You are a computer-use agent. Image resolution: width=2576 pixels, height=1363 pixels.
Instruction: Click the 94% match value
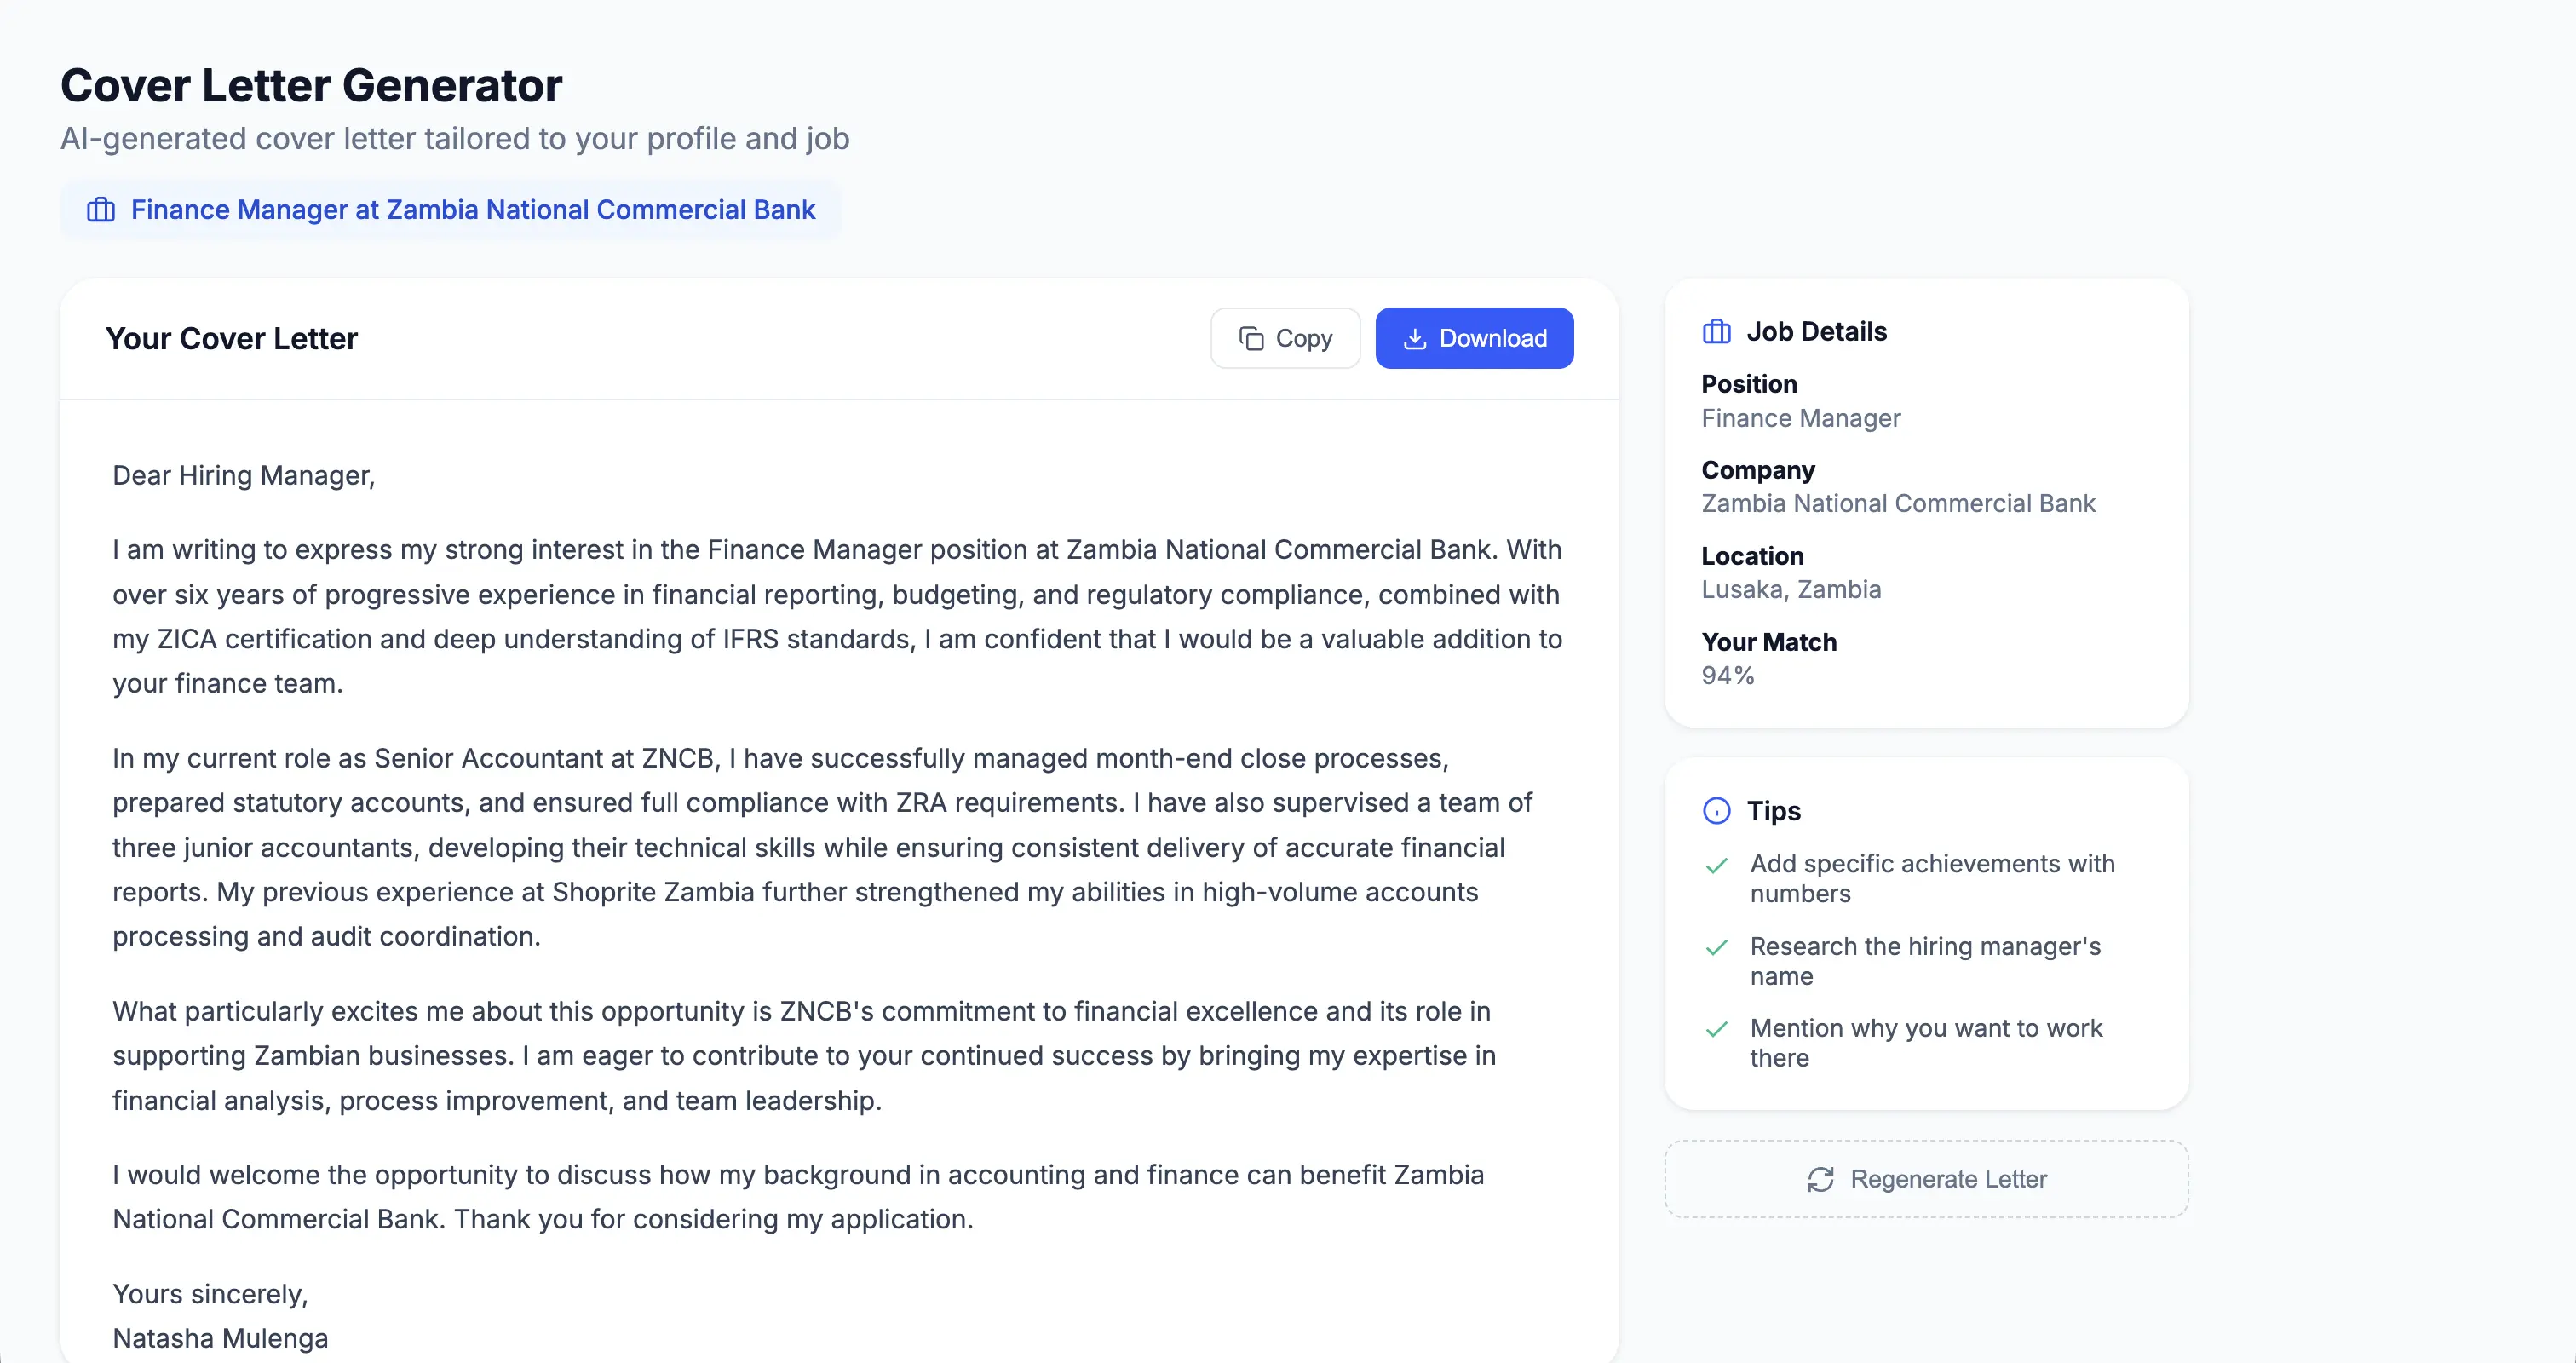point(1728,676)
